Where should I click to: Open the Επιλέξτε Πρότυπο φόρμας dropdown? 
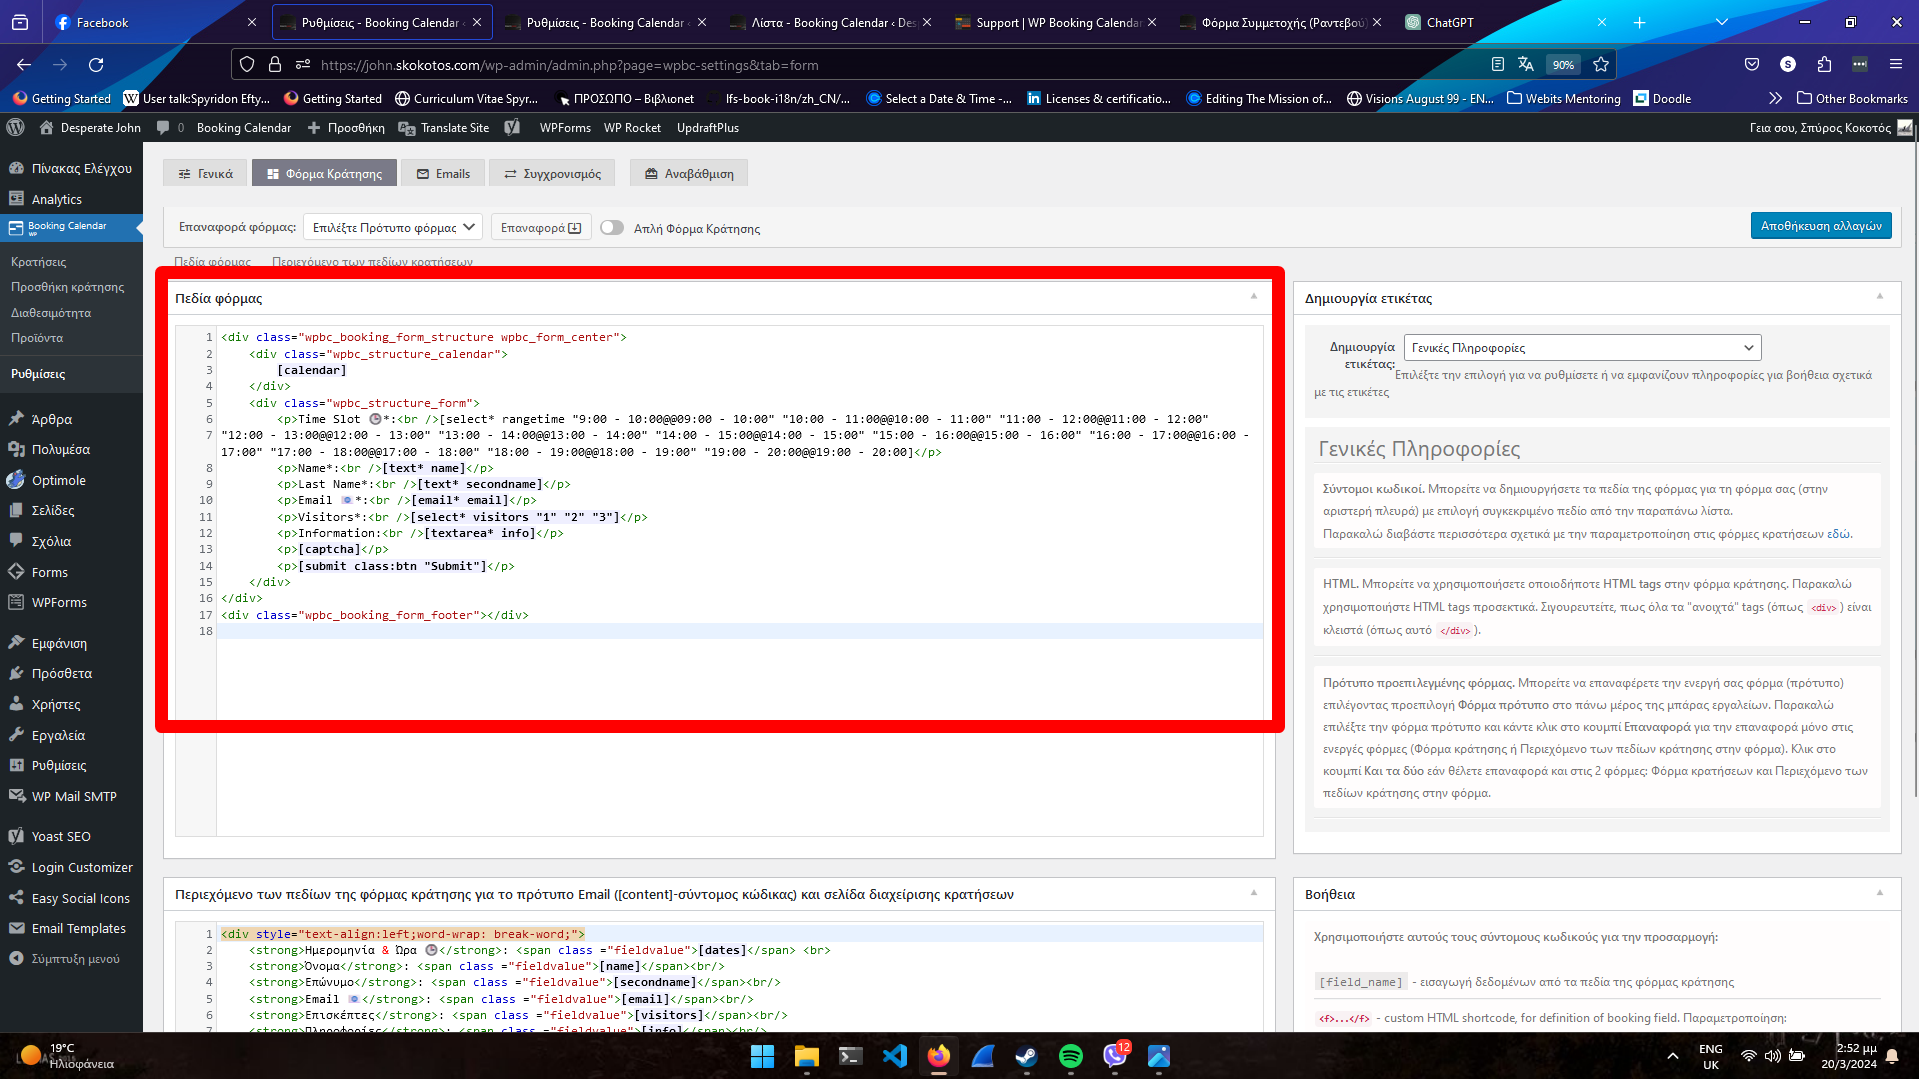[393, 228]
